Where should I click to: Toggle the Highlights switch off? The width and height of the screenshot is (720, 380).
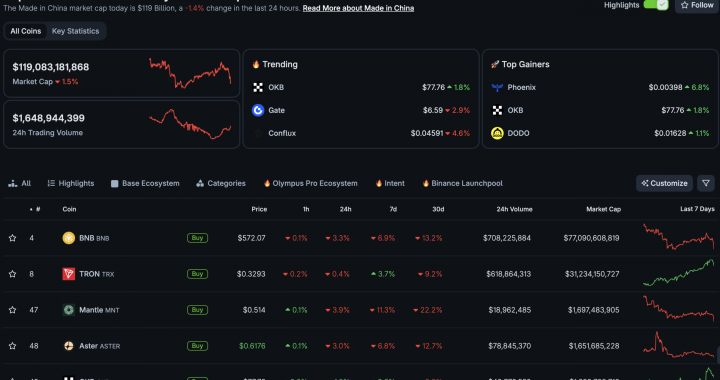(x=655, y=5)
